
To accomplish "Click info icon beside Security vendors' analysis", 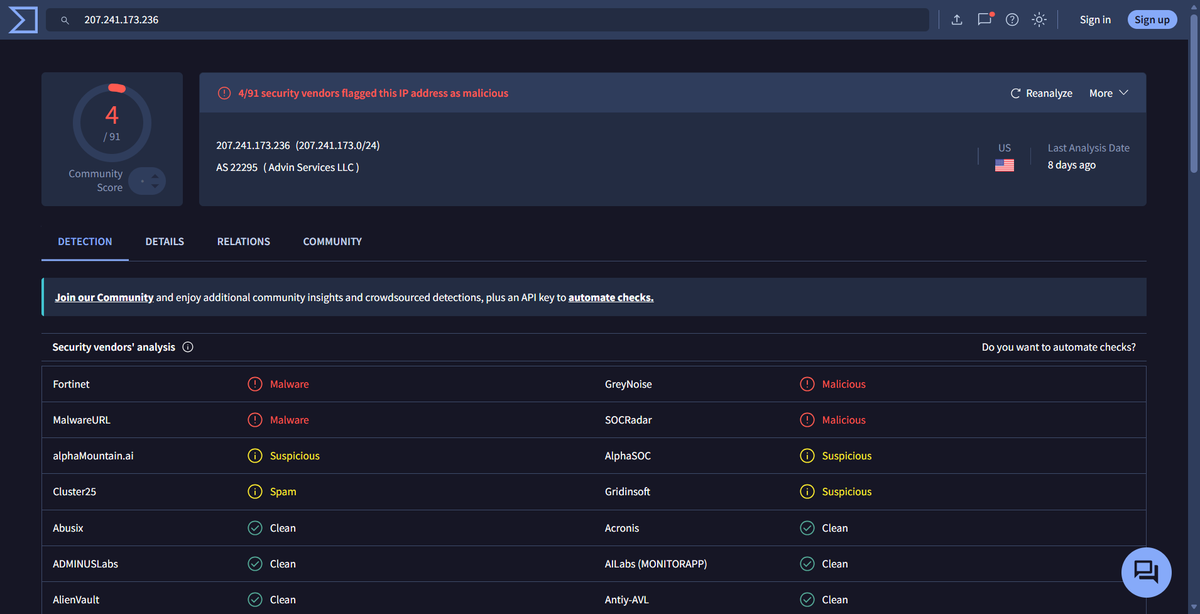I will pyautogui.click(x=188, y=347).
